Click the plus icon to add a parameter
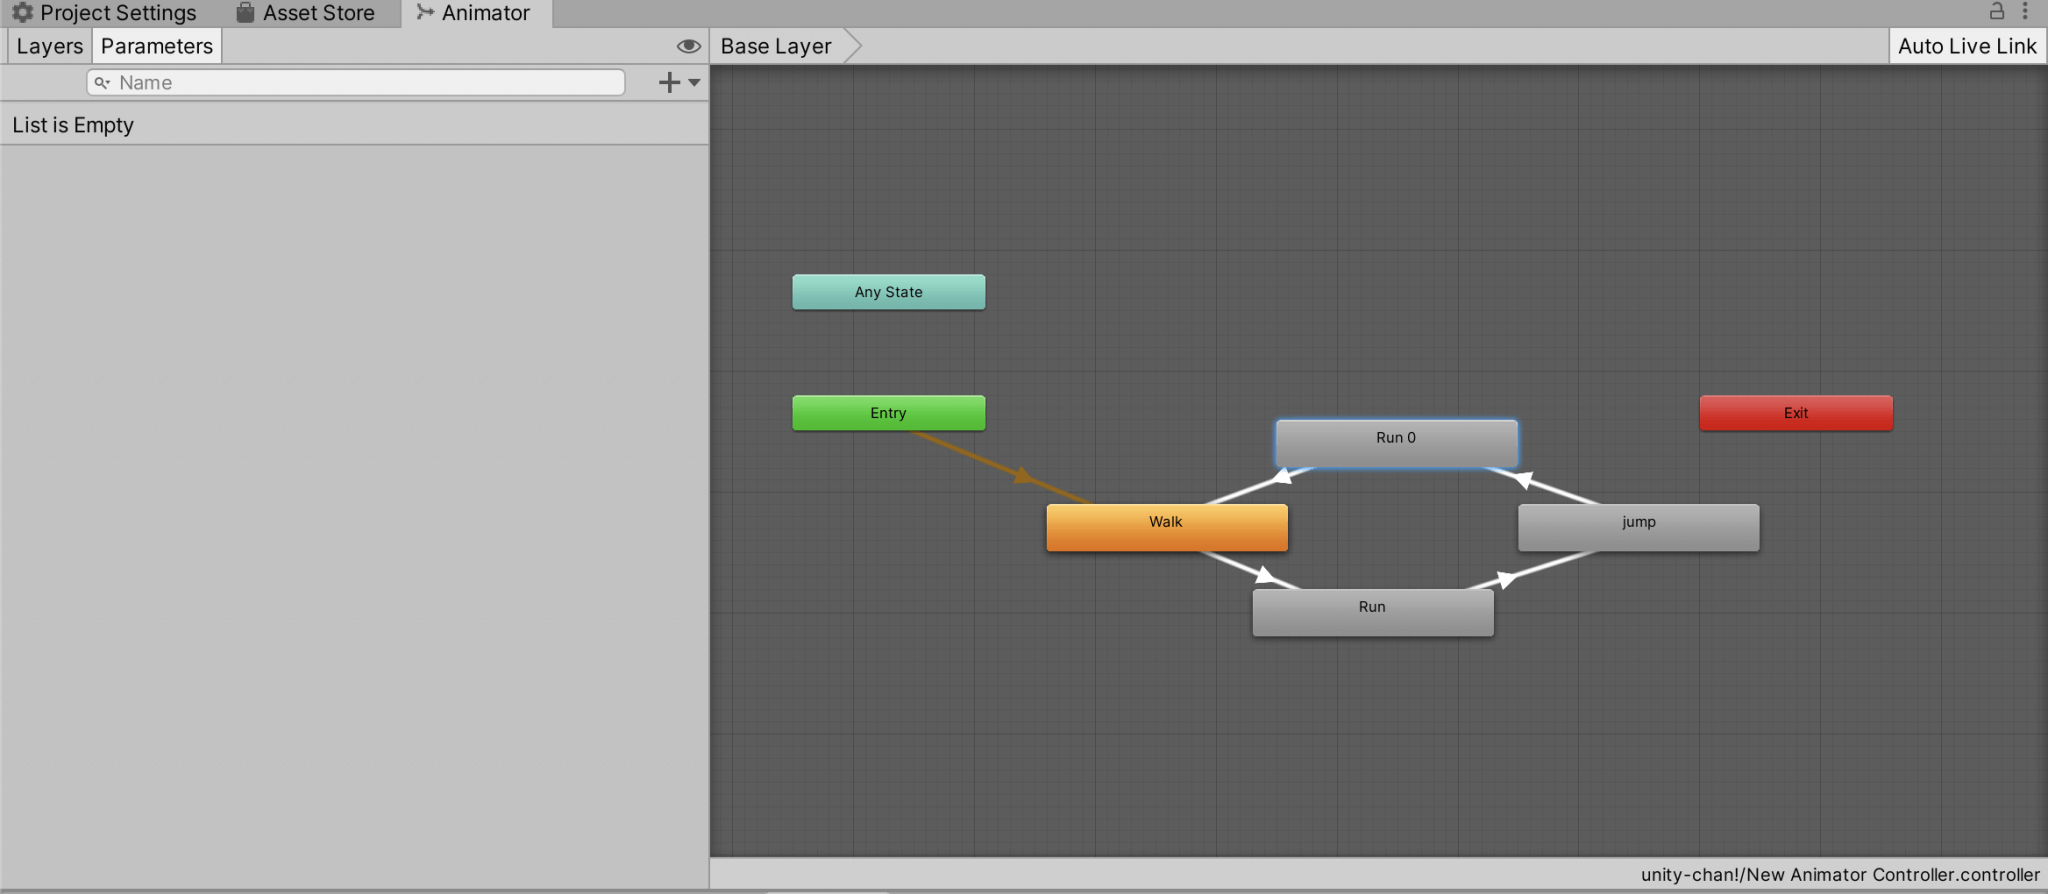 [669, 83]
